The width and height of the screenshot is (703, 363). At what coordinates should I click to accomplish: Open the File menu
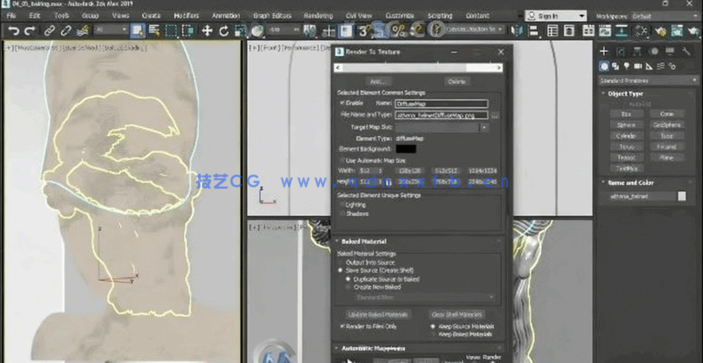click(x=11, y=16)
